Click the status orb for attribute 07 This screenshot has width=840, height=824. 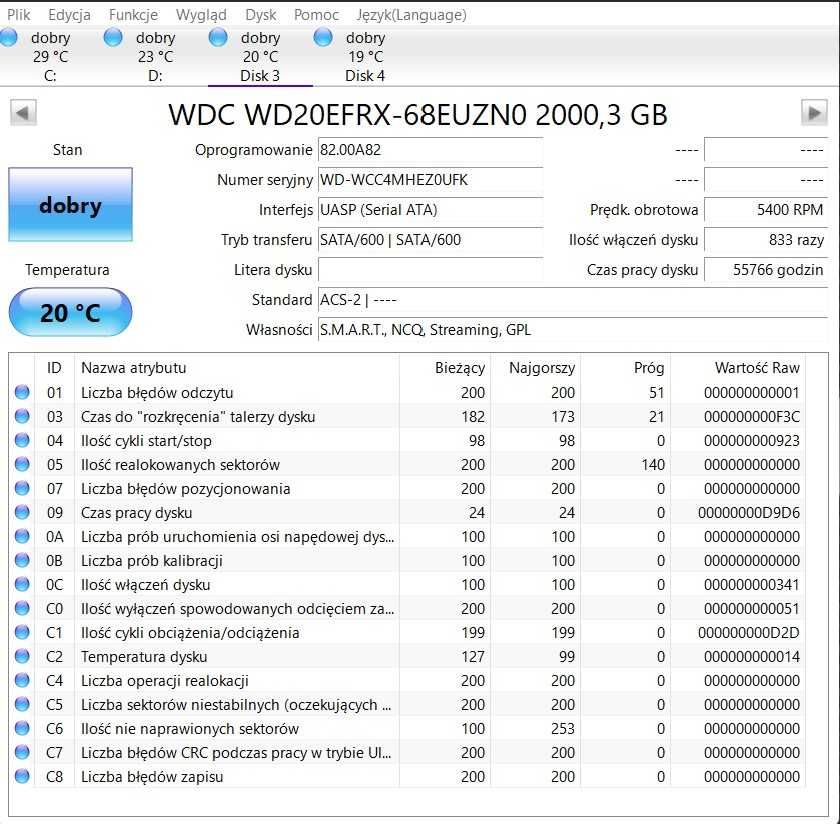click(x=22, y=488)
